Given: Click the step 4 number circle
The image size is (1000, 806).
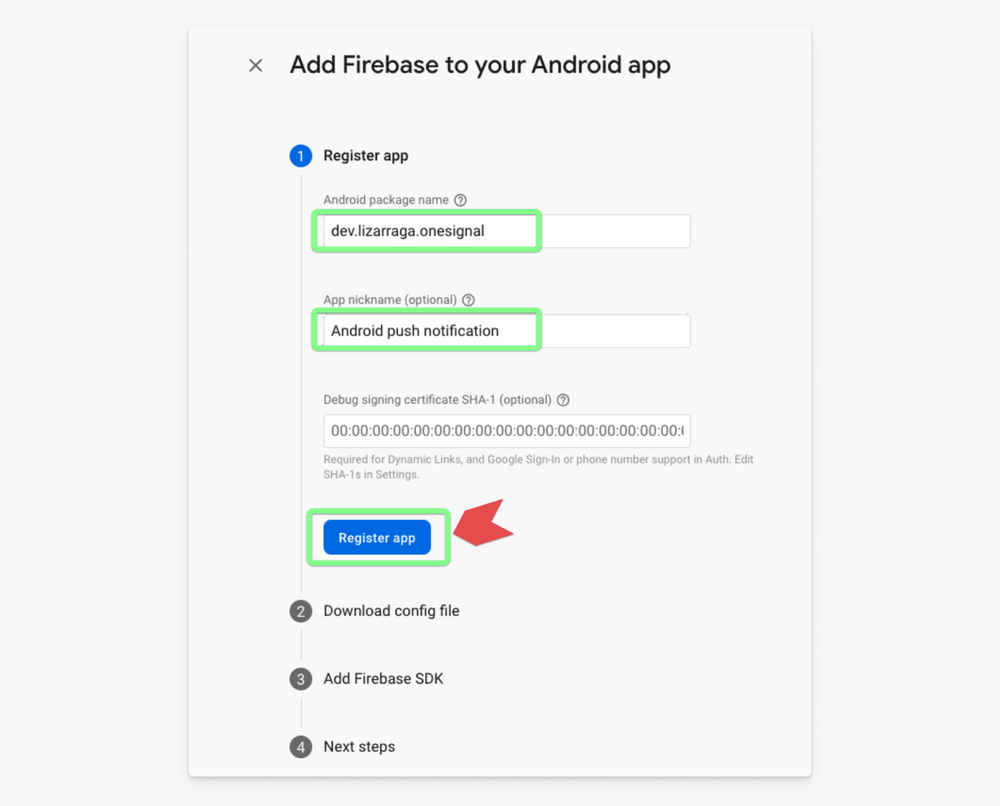Looking at the screenshot, I should coord(301,747).
